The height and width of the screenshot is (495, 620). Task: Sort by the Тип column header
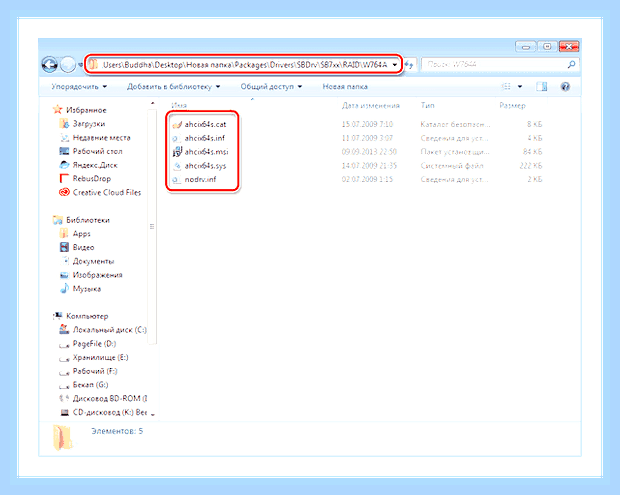click(x=427, y=106)
